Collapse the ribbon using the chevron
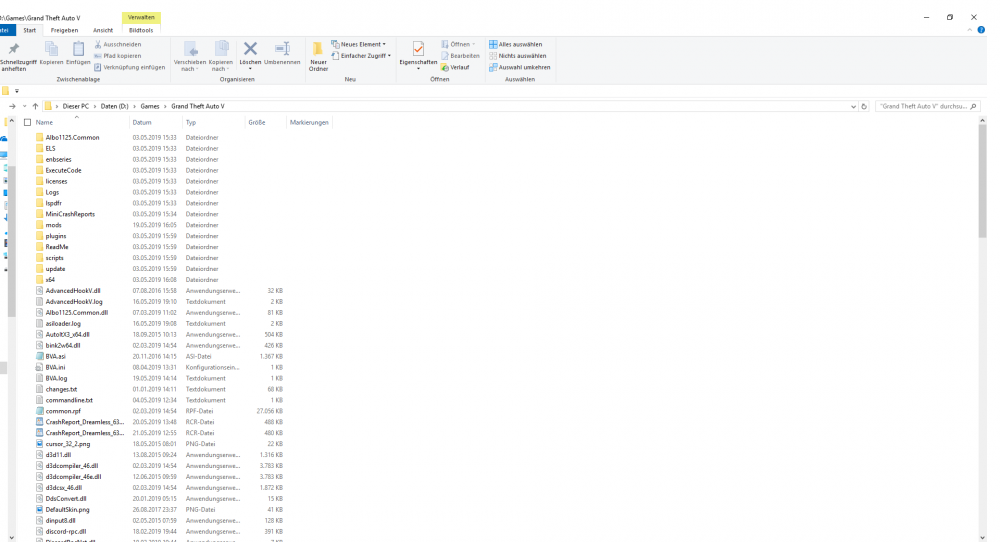 tap(968, 30)
